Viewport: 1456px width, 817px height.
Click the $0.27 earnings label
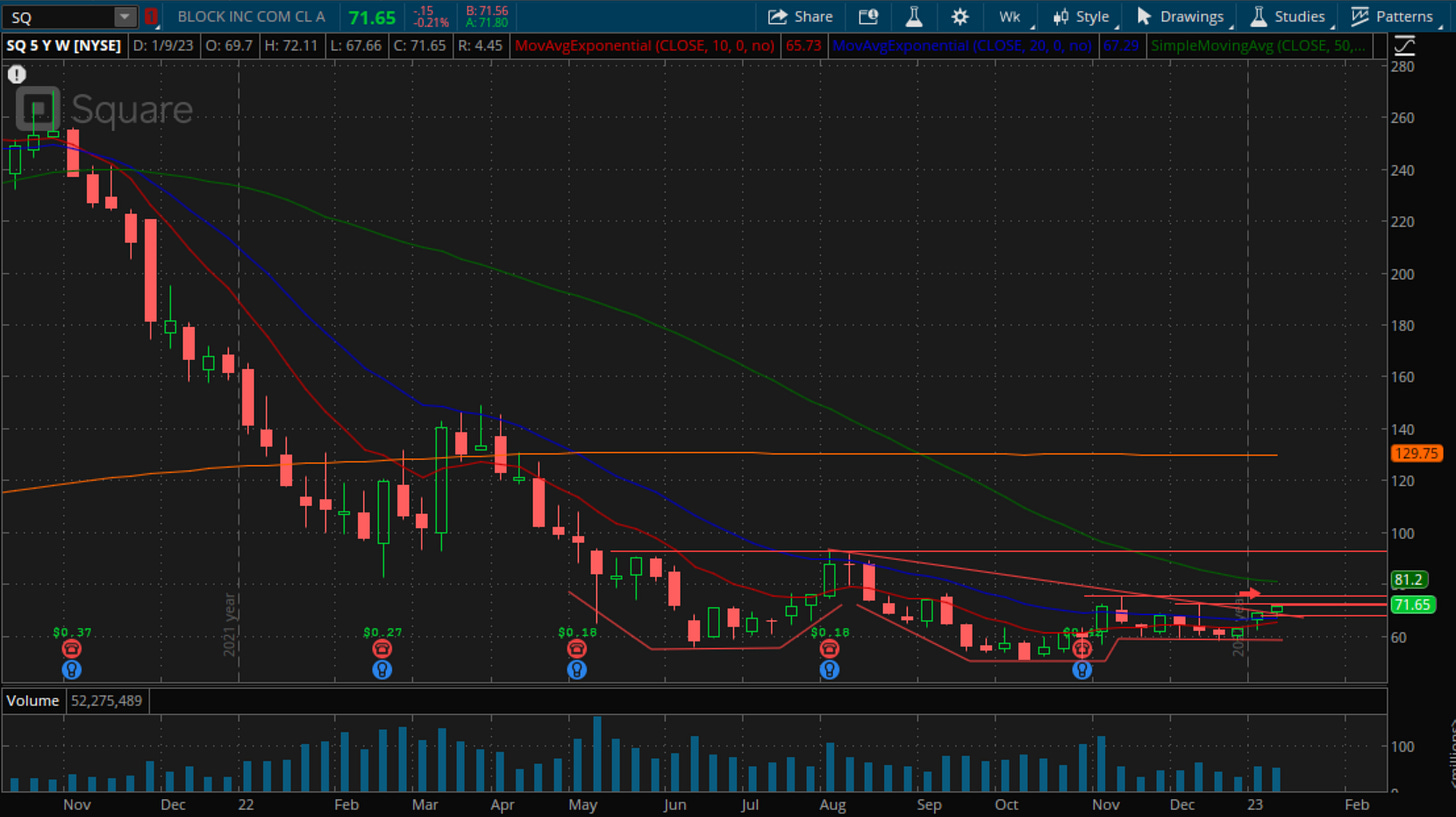click(382, 632)
